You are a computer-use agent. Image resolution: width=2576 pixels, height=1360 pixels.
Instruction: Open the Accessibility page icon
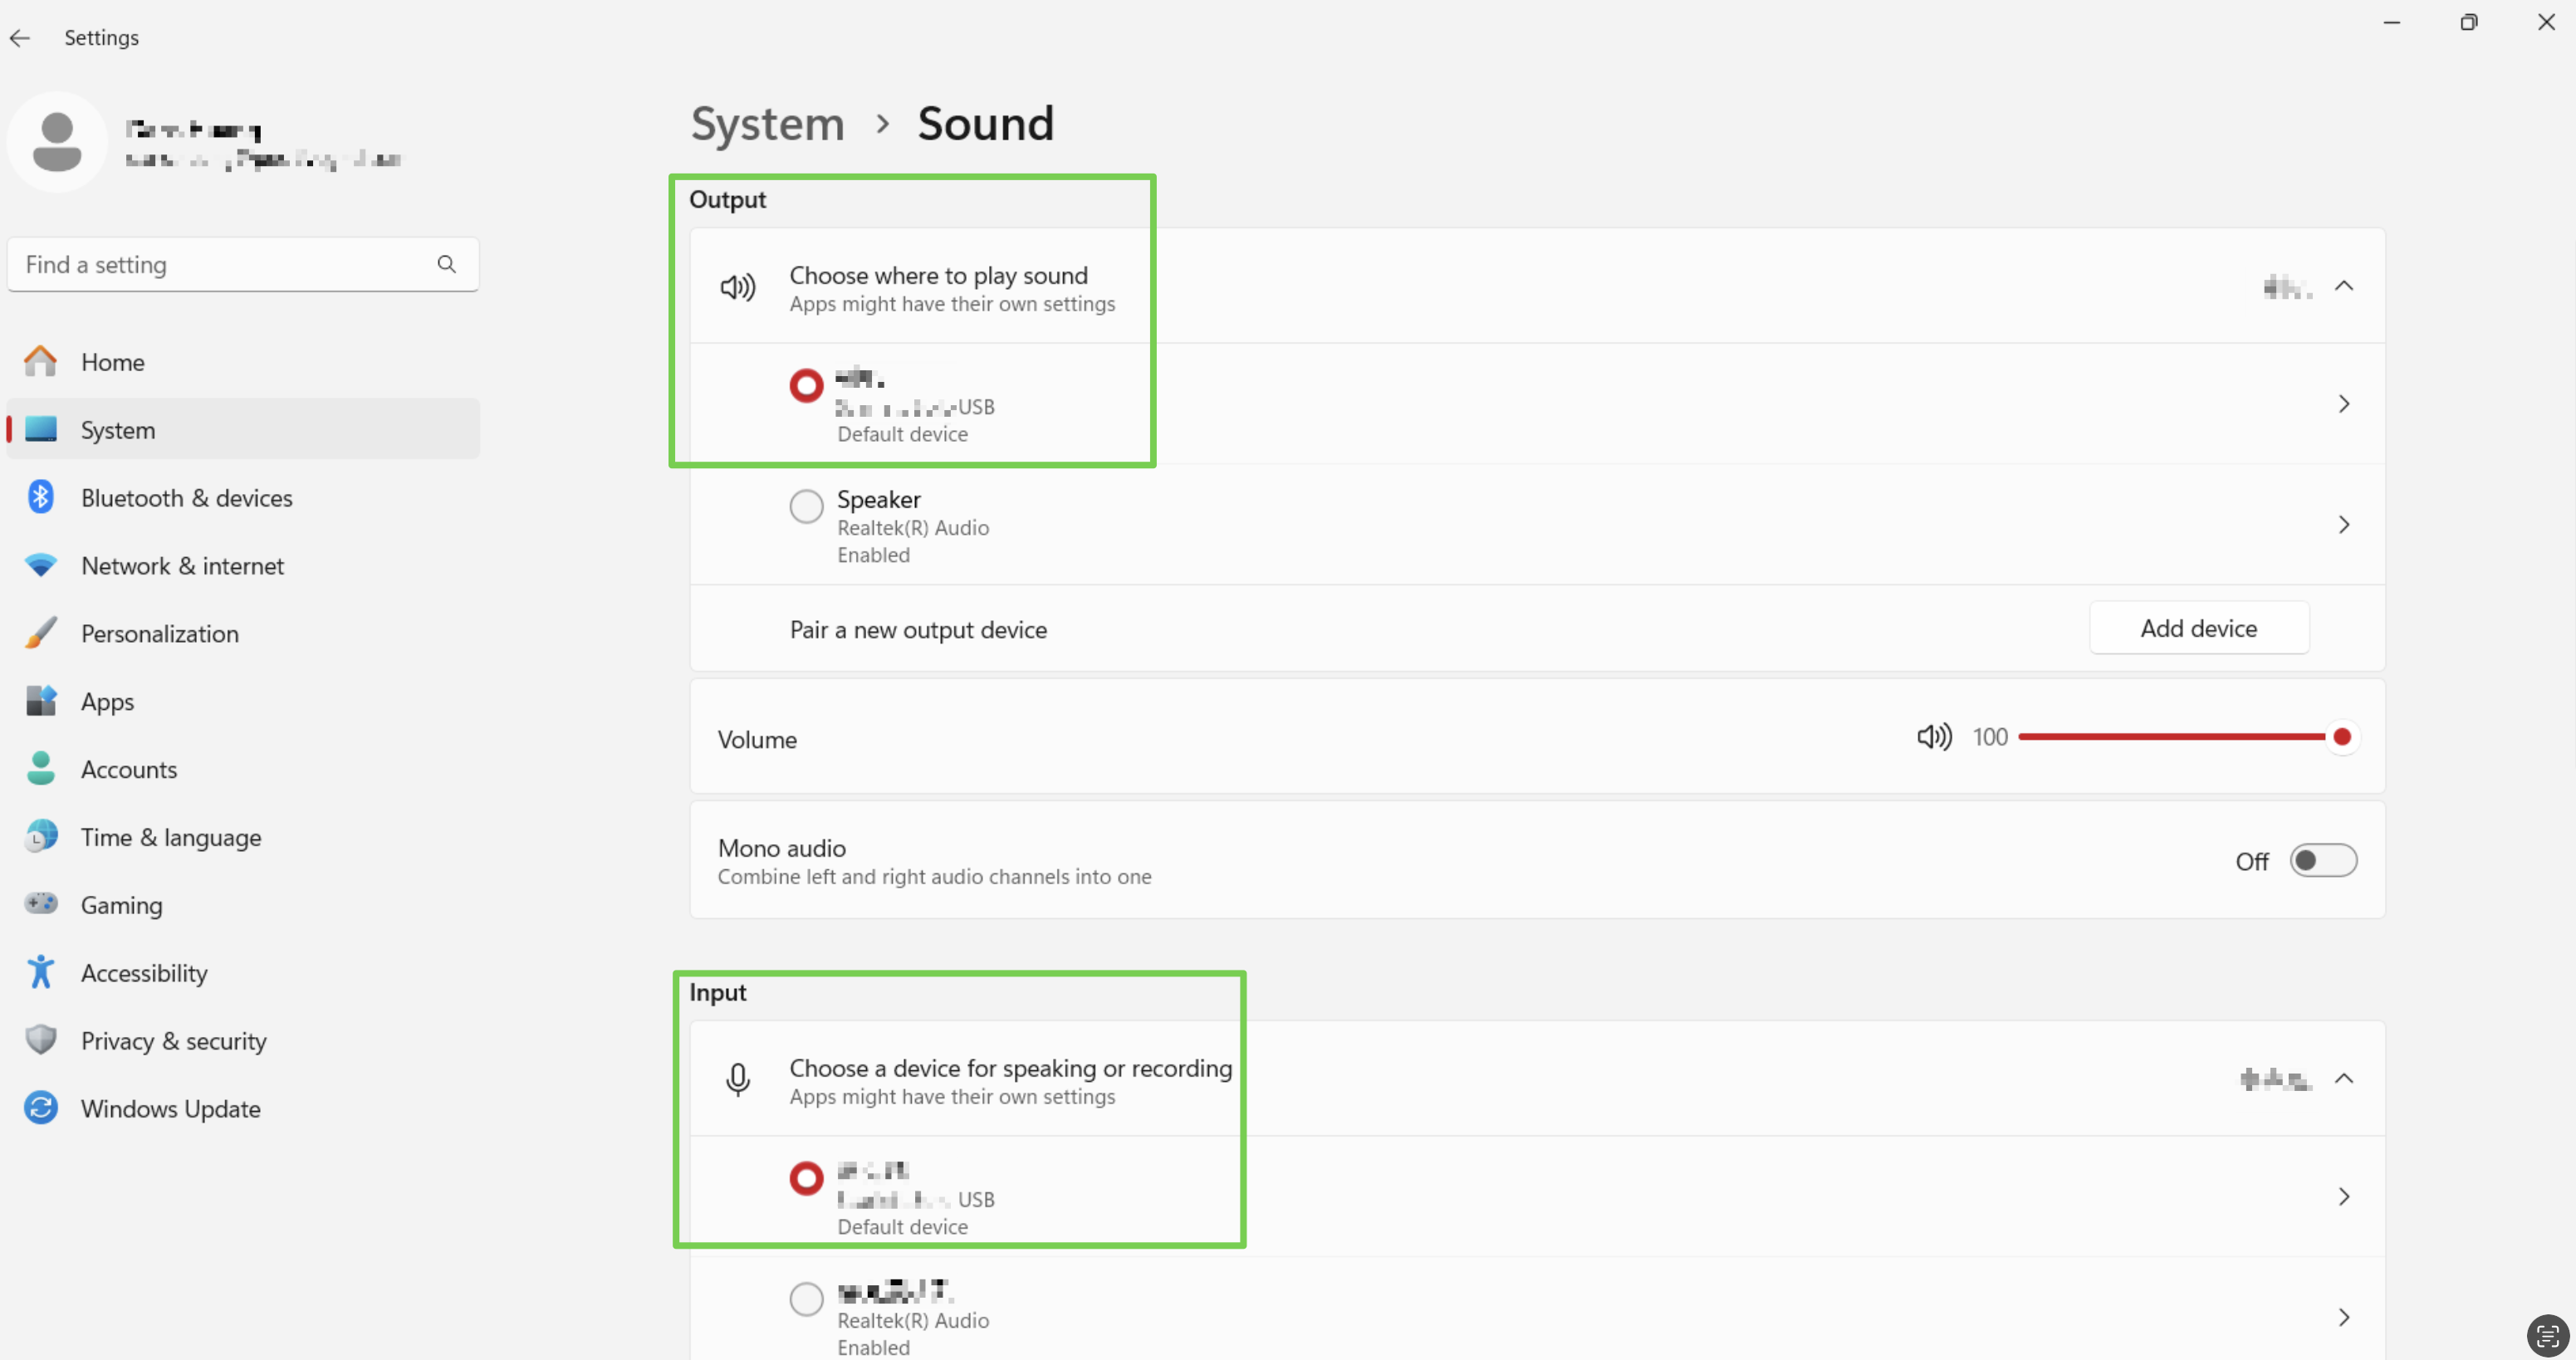(x=41, y=972)
